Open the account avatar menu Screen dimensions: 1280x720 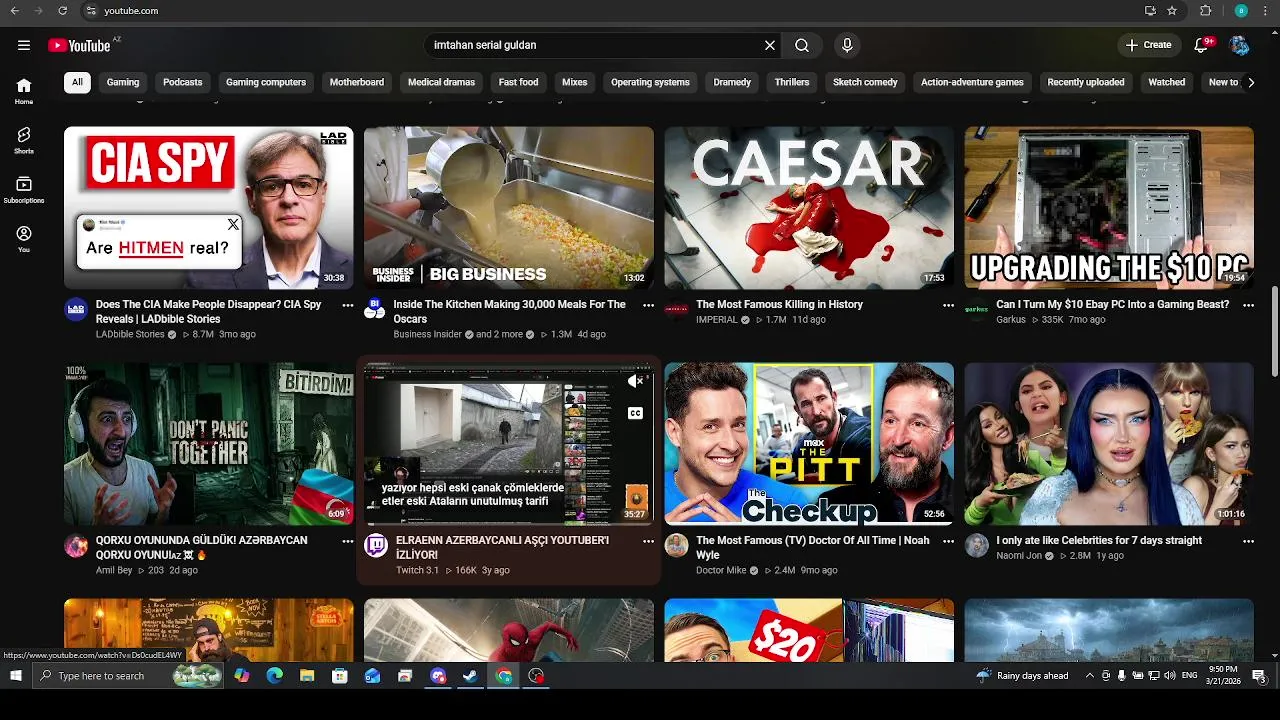(1239, 45)
